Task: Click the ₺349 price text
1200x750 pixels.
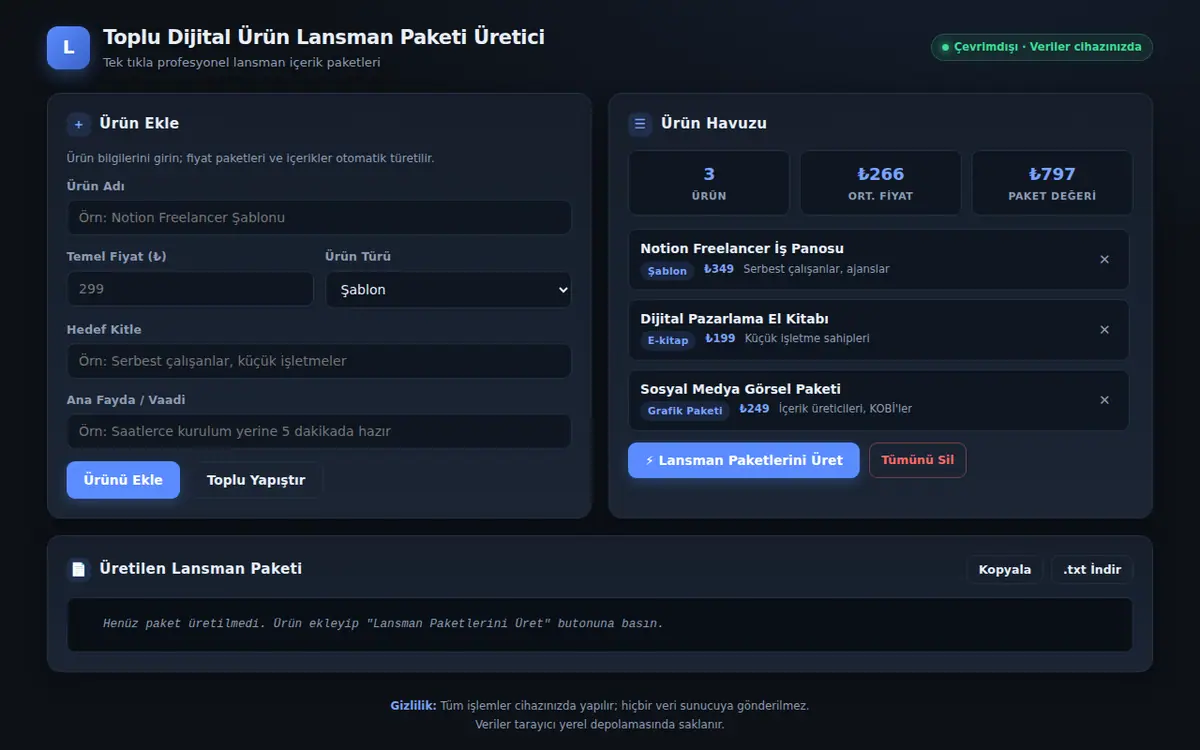Action: click(719, 269)
